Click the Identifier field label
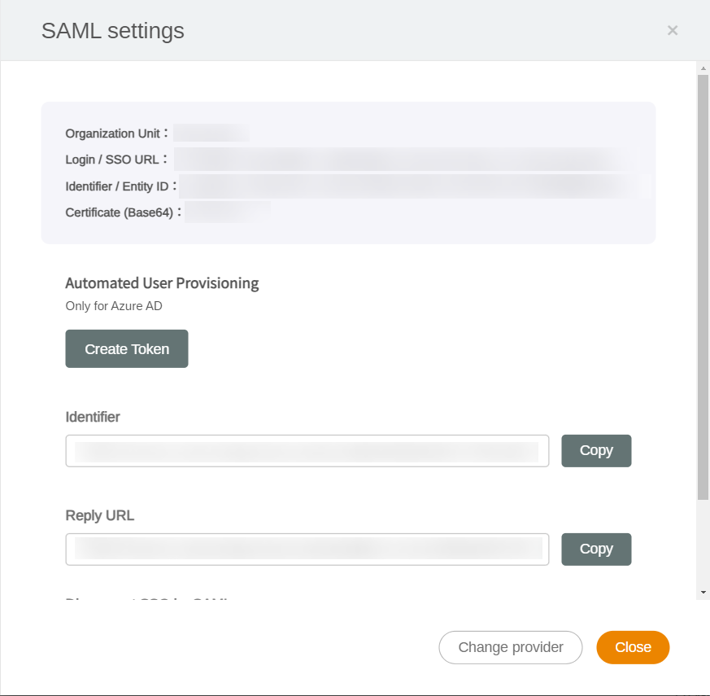710x696 pixels. [x=93, y=417]
